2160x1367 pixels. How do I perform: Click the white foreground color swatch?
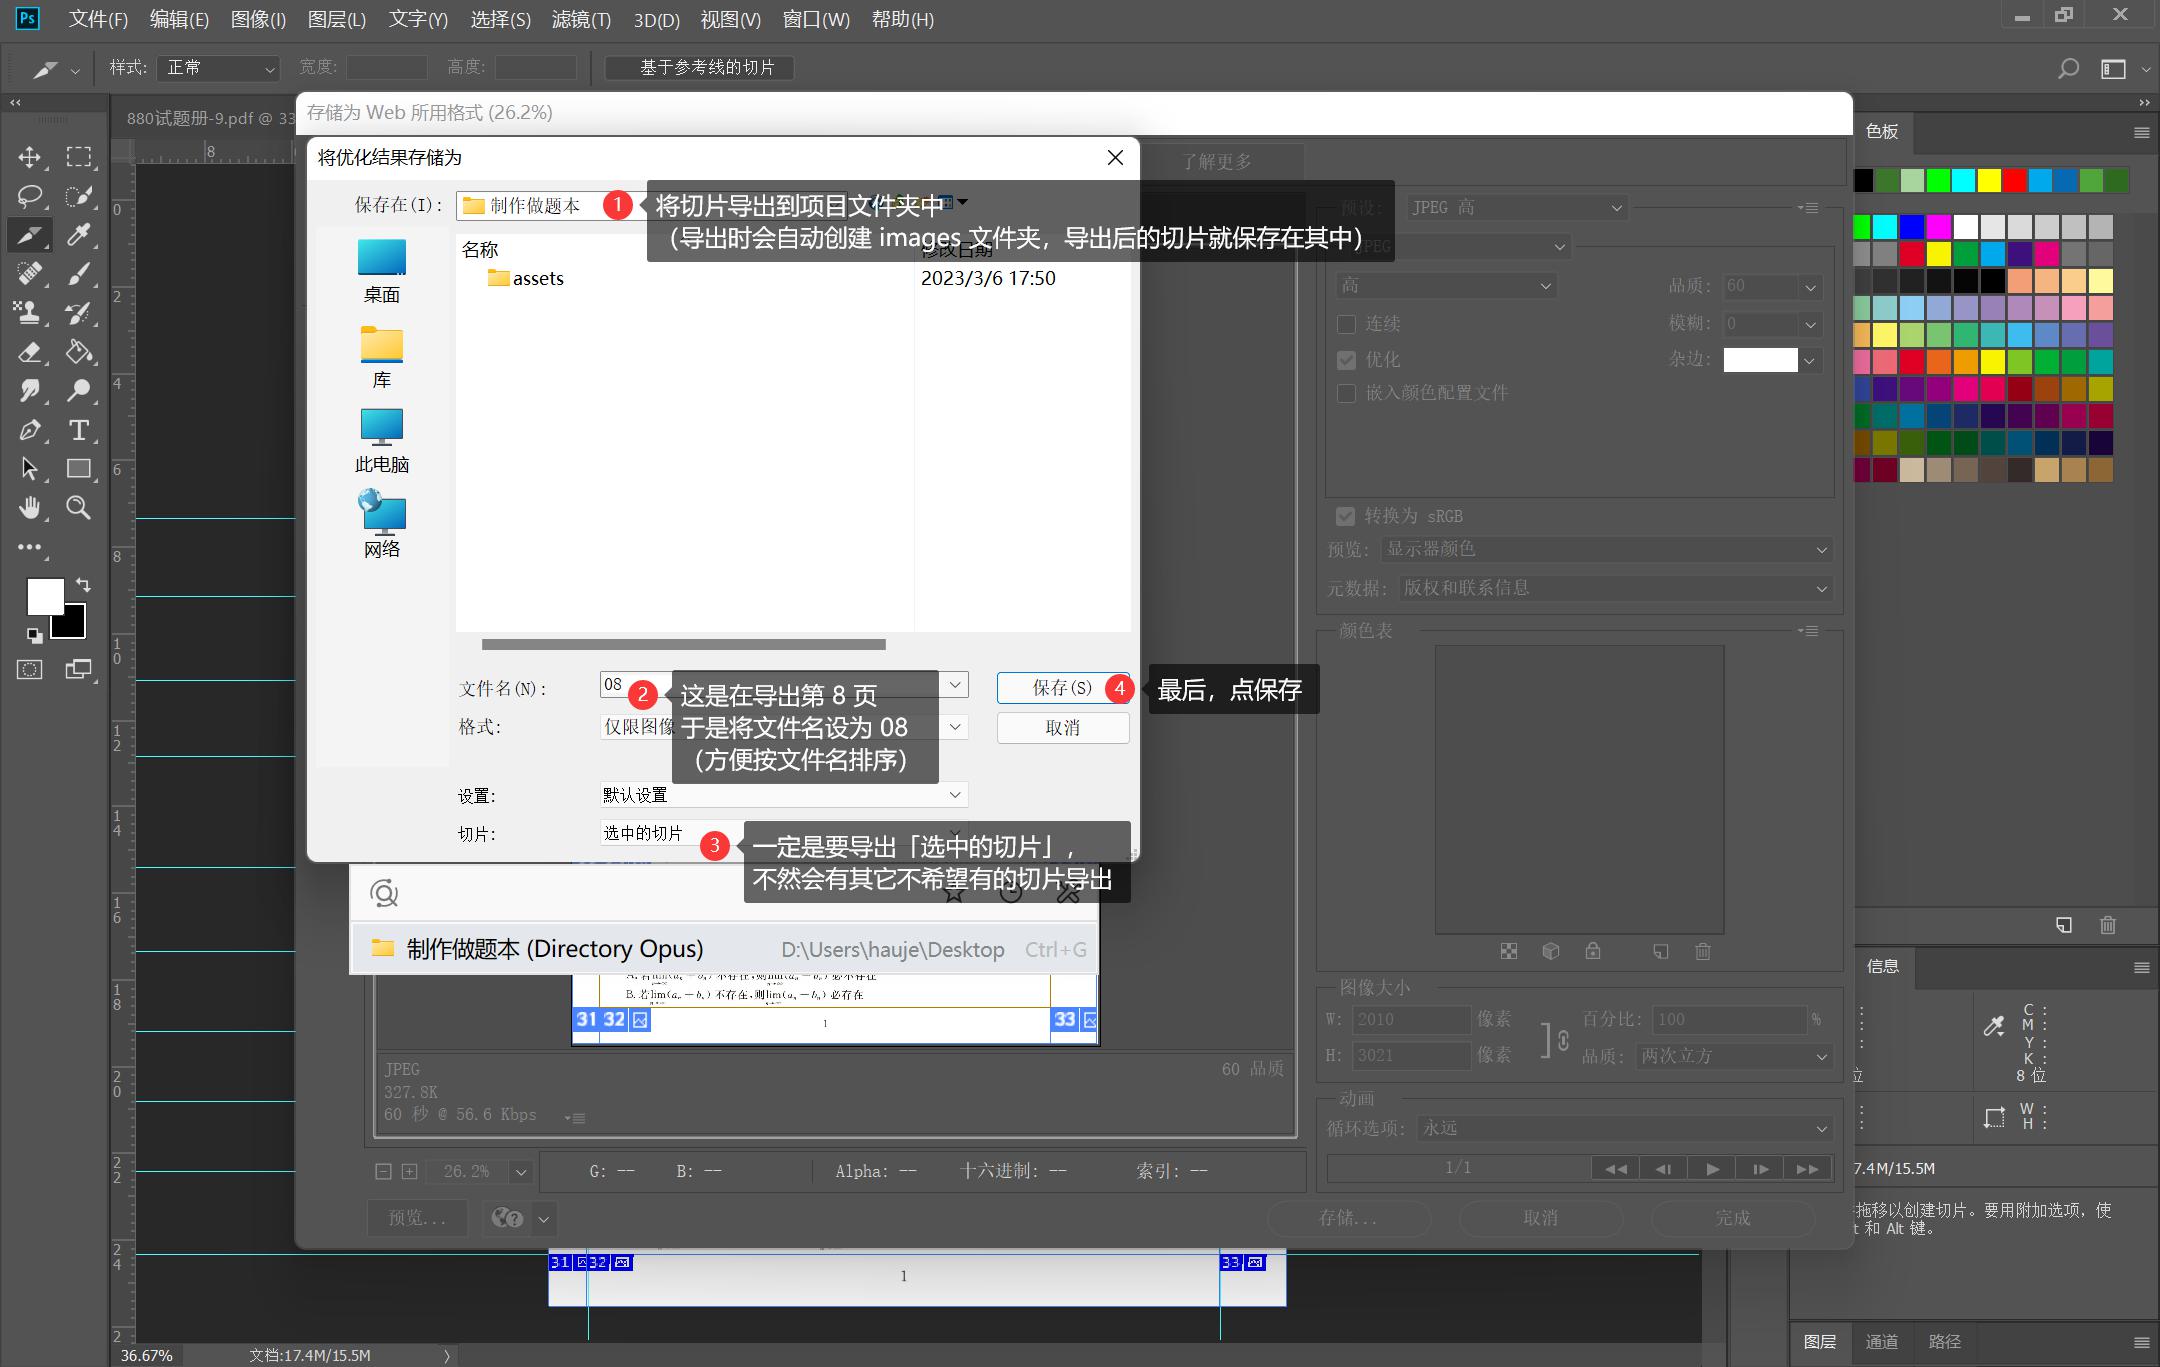[43, 596]
